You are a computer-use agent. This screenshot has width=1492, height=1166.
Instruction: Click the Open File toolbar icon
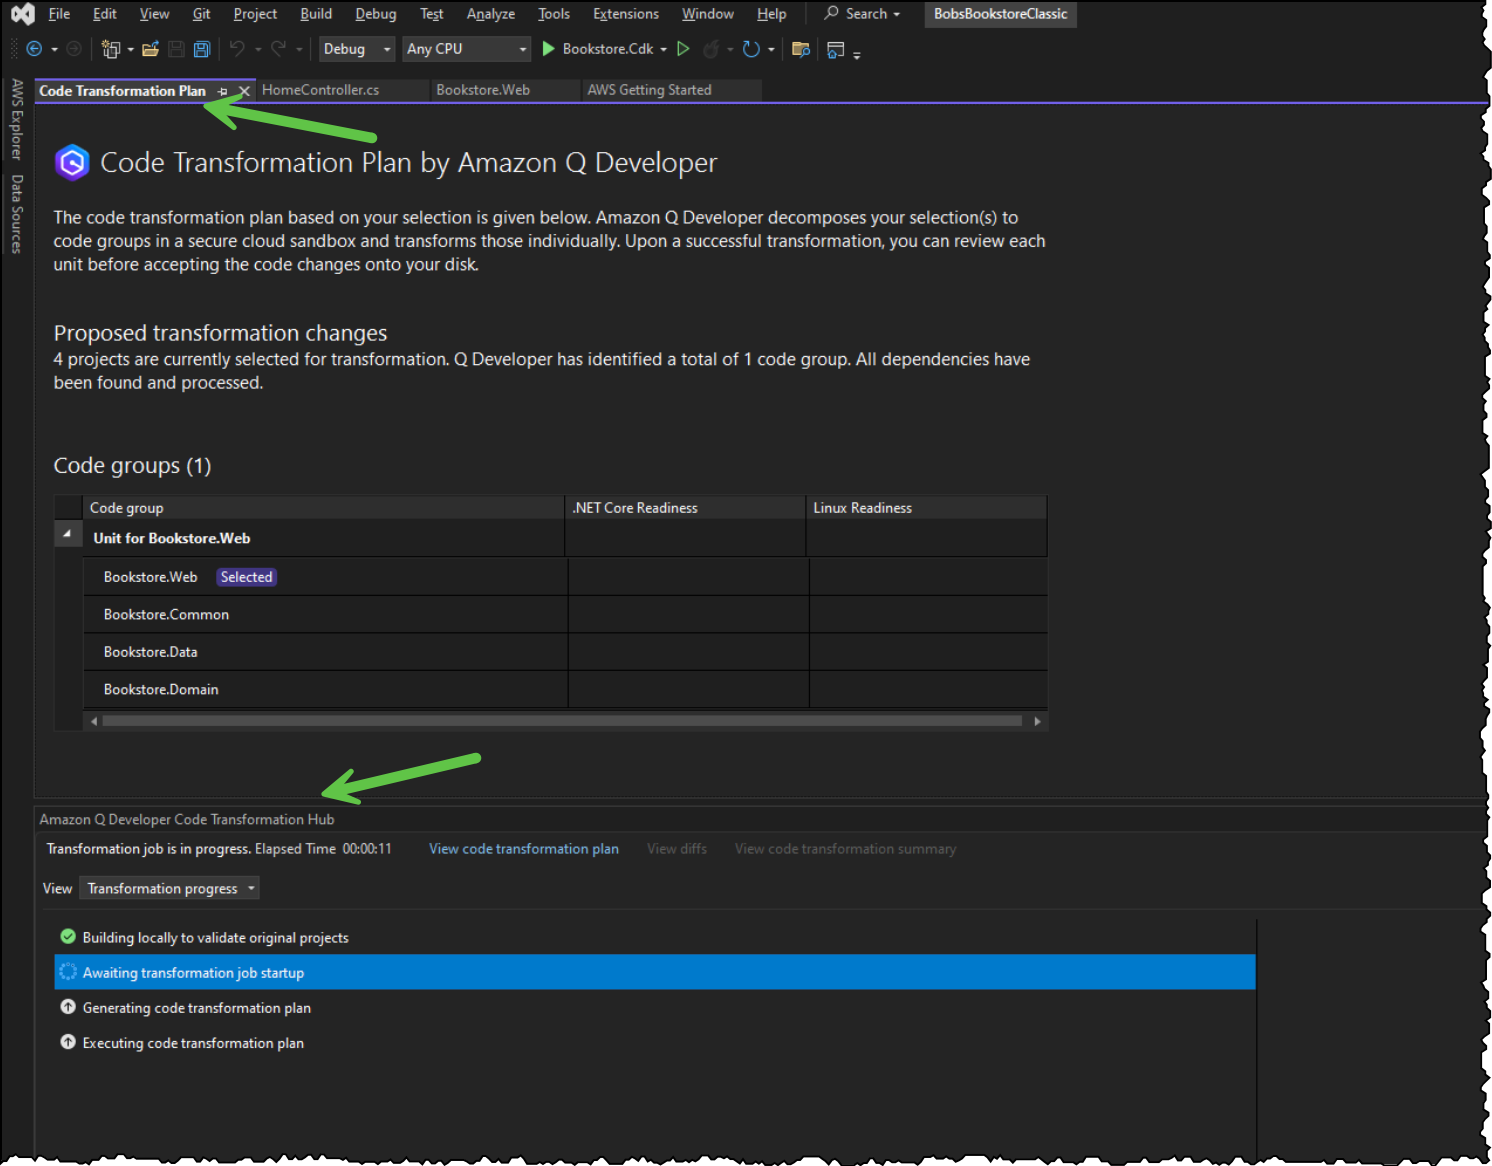point(150,48)
